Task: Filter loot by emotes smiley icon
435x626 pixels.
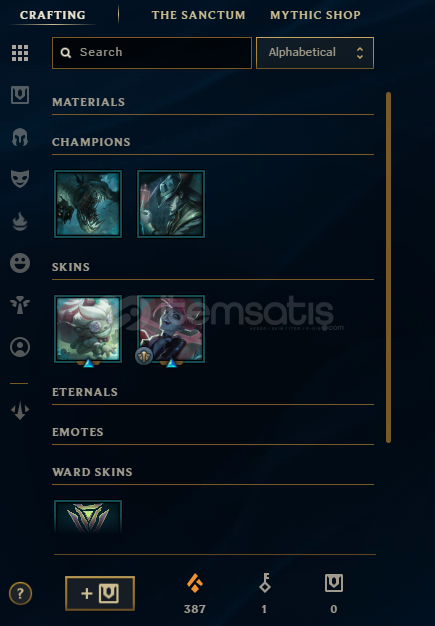Action: 20,263
